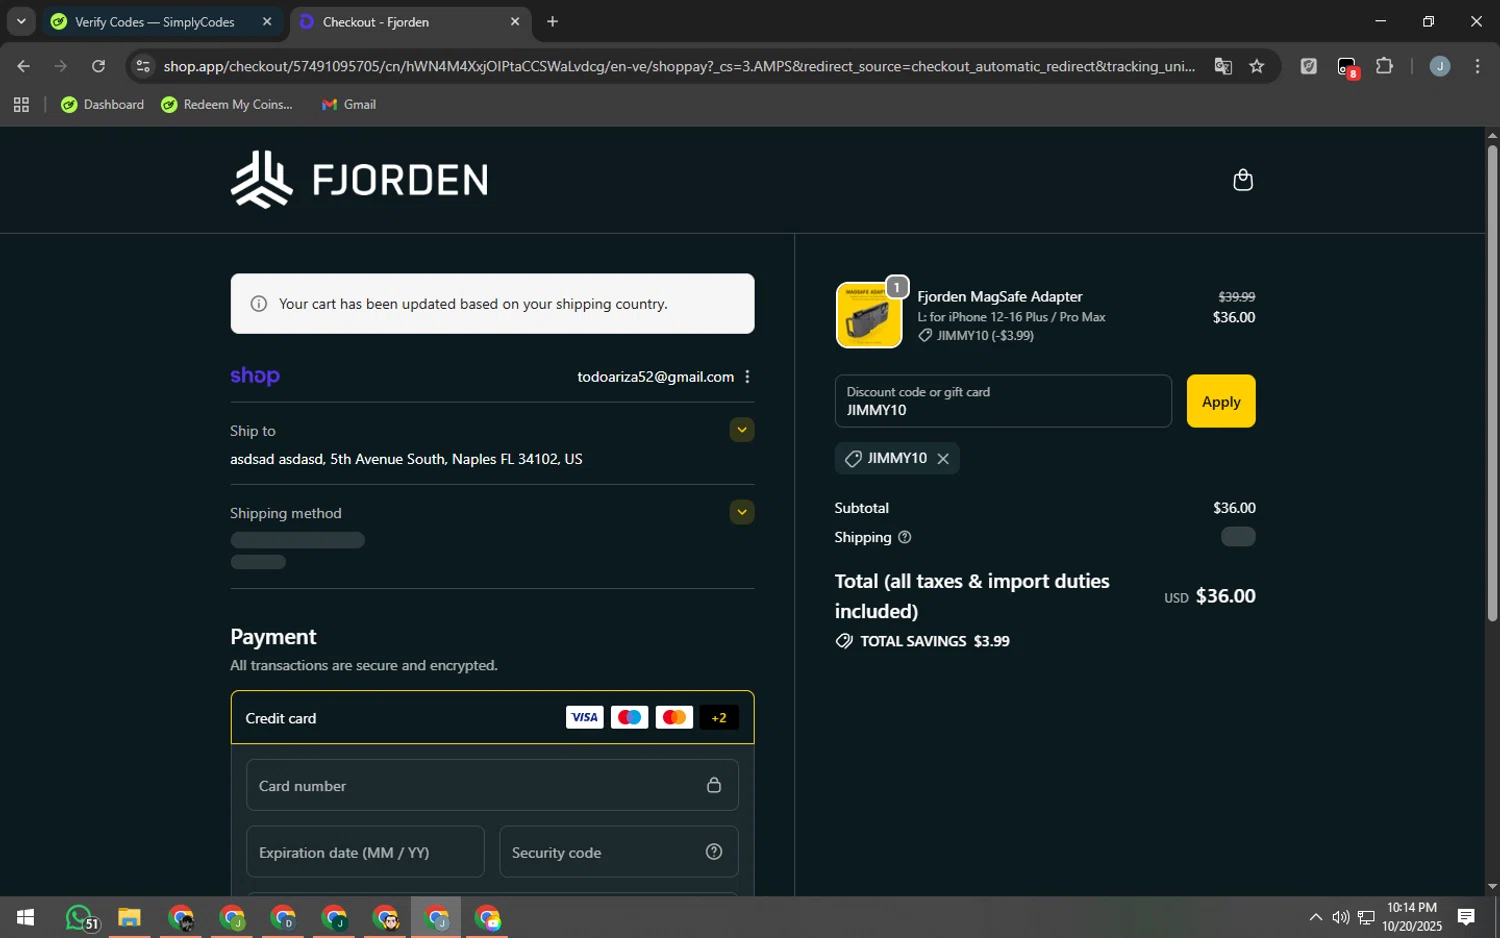Click the Total Savings $3.99 text
The width and height of the screenshot is (1500, 938).
tap(935, 642)
